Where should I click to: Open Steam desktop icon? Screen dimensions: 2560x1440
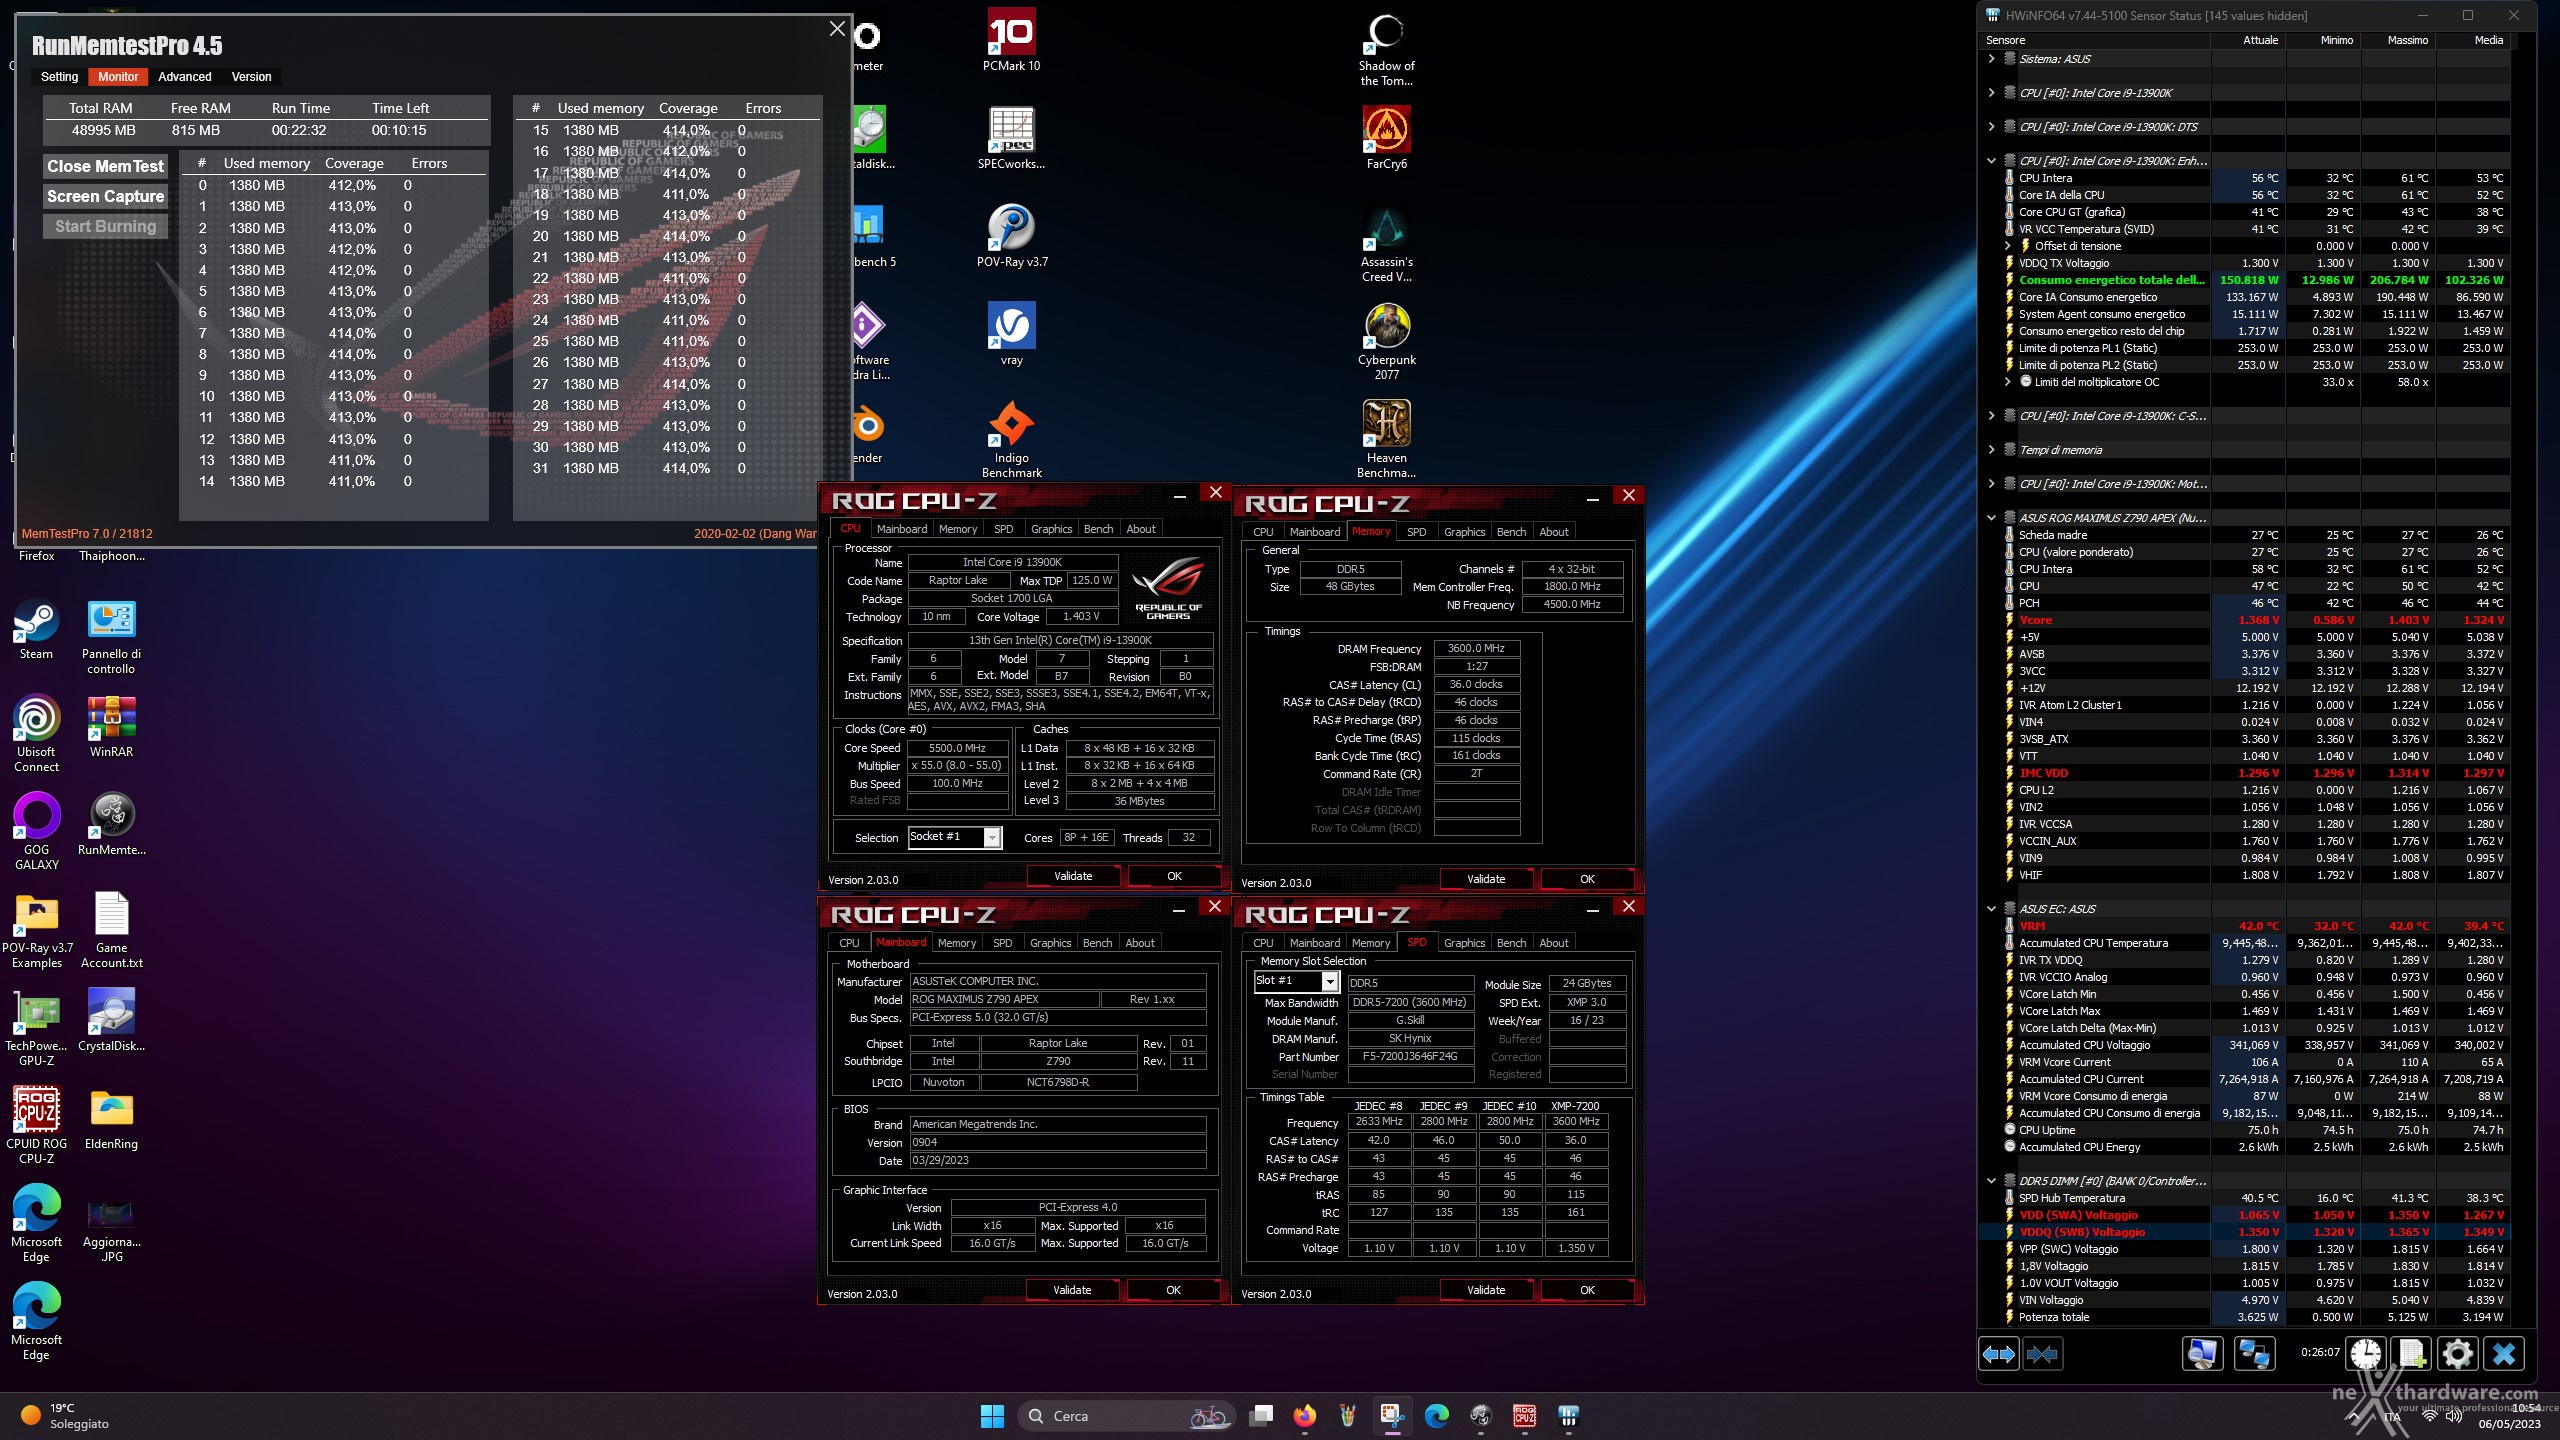(36, 628)
